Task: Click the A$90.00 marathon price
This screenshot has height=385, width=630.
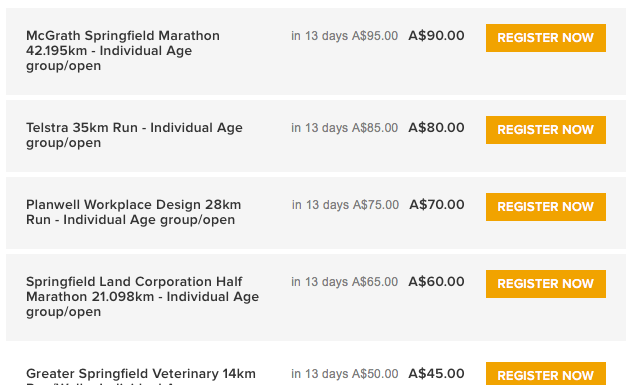Action: (436, 35)
